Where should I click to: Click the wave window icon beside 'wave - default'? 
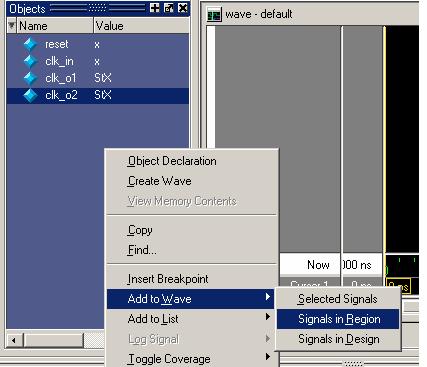click(214, 15)
